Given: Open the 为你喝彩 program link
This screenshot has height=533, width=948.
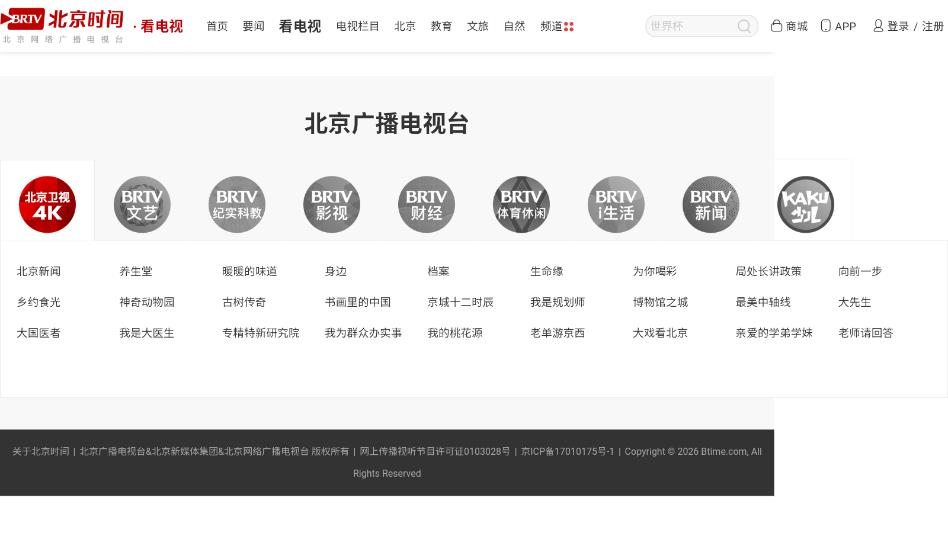Looking at the screenshot, I should click(655, 271).
